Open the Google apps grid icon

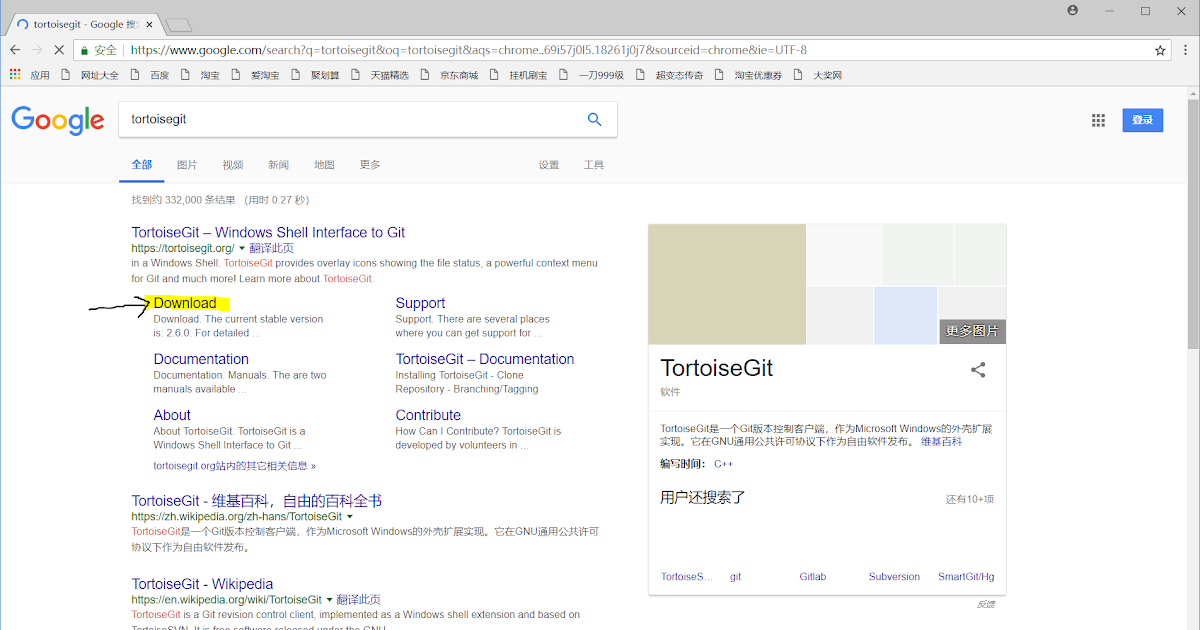click(x=1098, y=120)
